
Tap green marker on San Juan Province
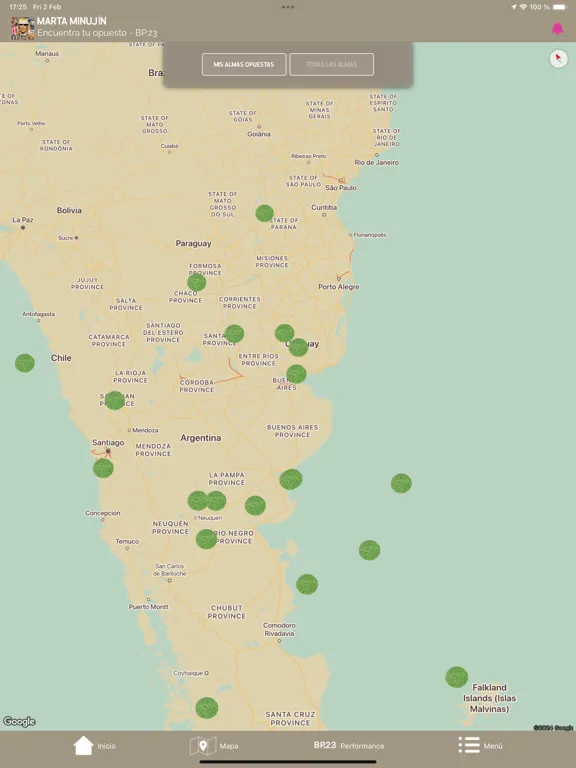pos(115,400)
